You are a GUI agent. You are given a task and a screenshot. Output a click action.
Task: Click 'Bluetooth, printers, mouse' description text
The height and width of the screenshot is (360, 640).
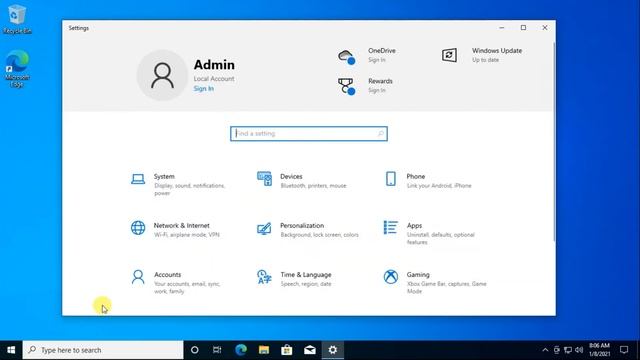click(313, 186)
